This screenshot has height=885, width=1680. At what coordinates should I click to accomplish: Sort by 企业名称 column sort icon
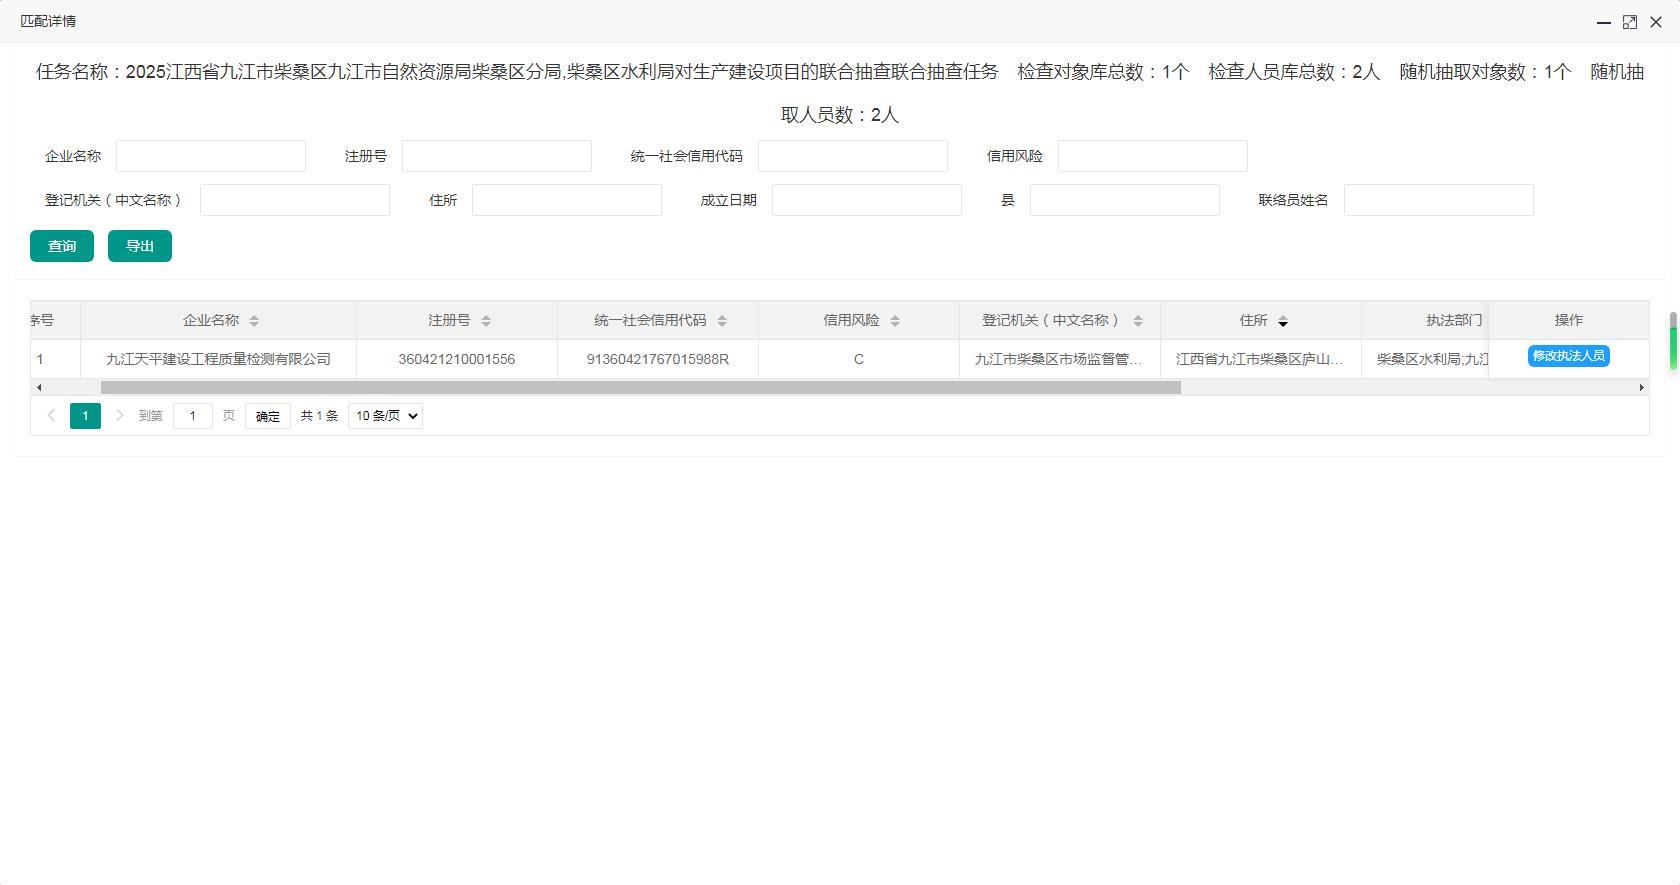pos(254,321)
